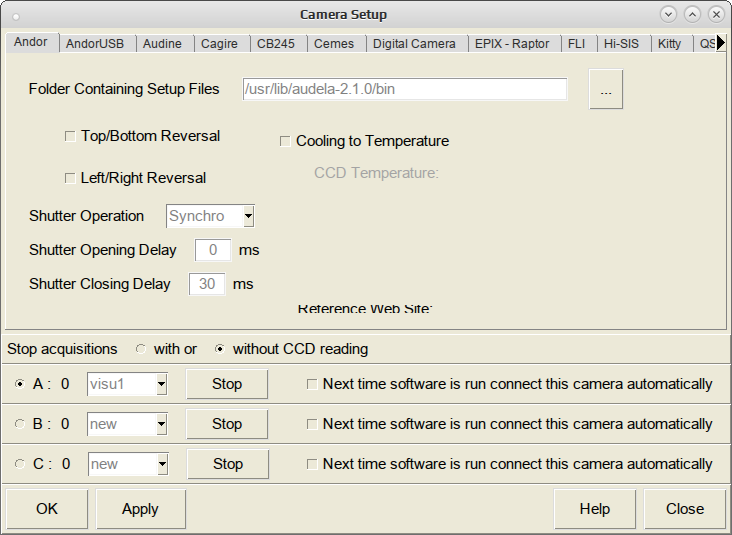This screenshot has height=535, width=732.
Task: Select the Kitty tab
Action: coord(669,44)
